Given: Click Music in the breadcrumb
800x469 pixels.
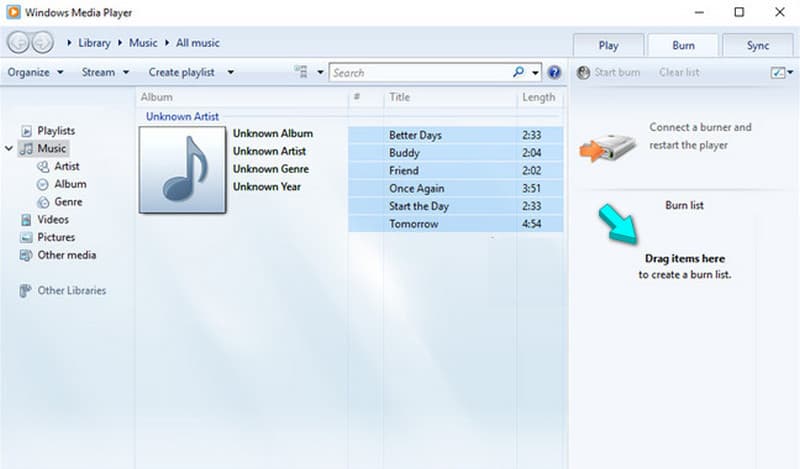Looking at the screenshot, I should point(143,43).
